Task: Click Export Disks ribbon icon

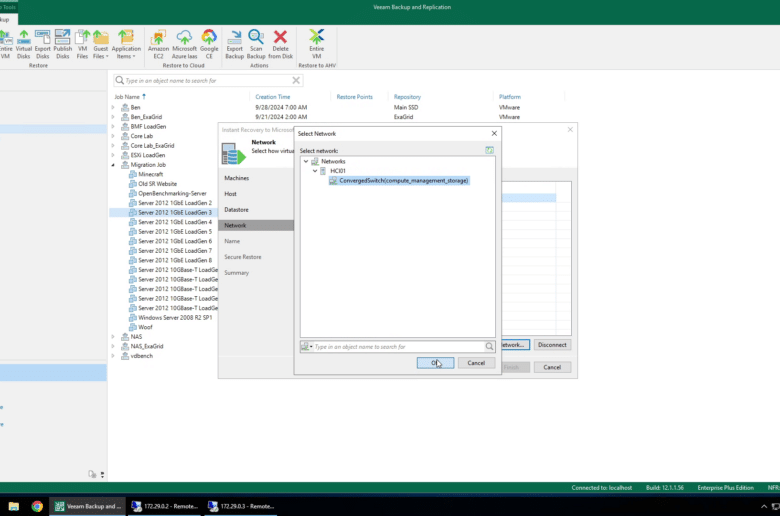Action: click(42, 44)
